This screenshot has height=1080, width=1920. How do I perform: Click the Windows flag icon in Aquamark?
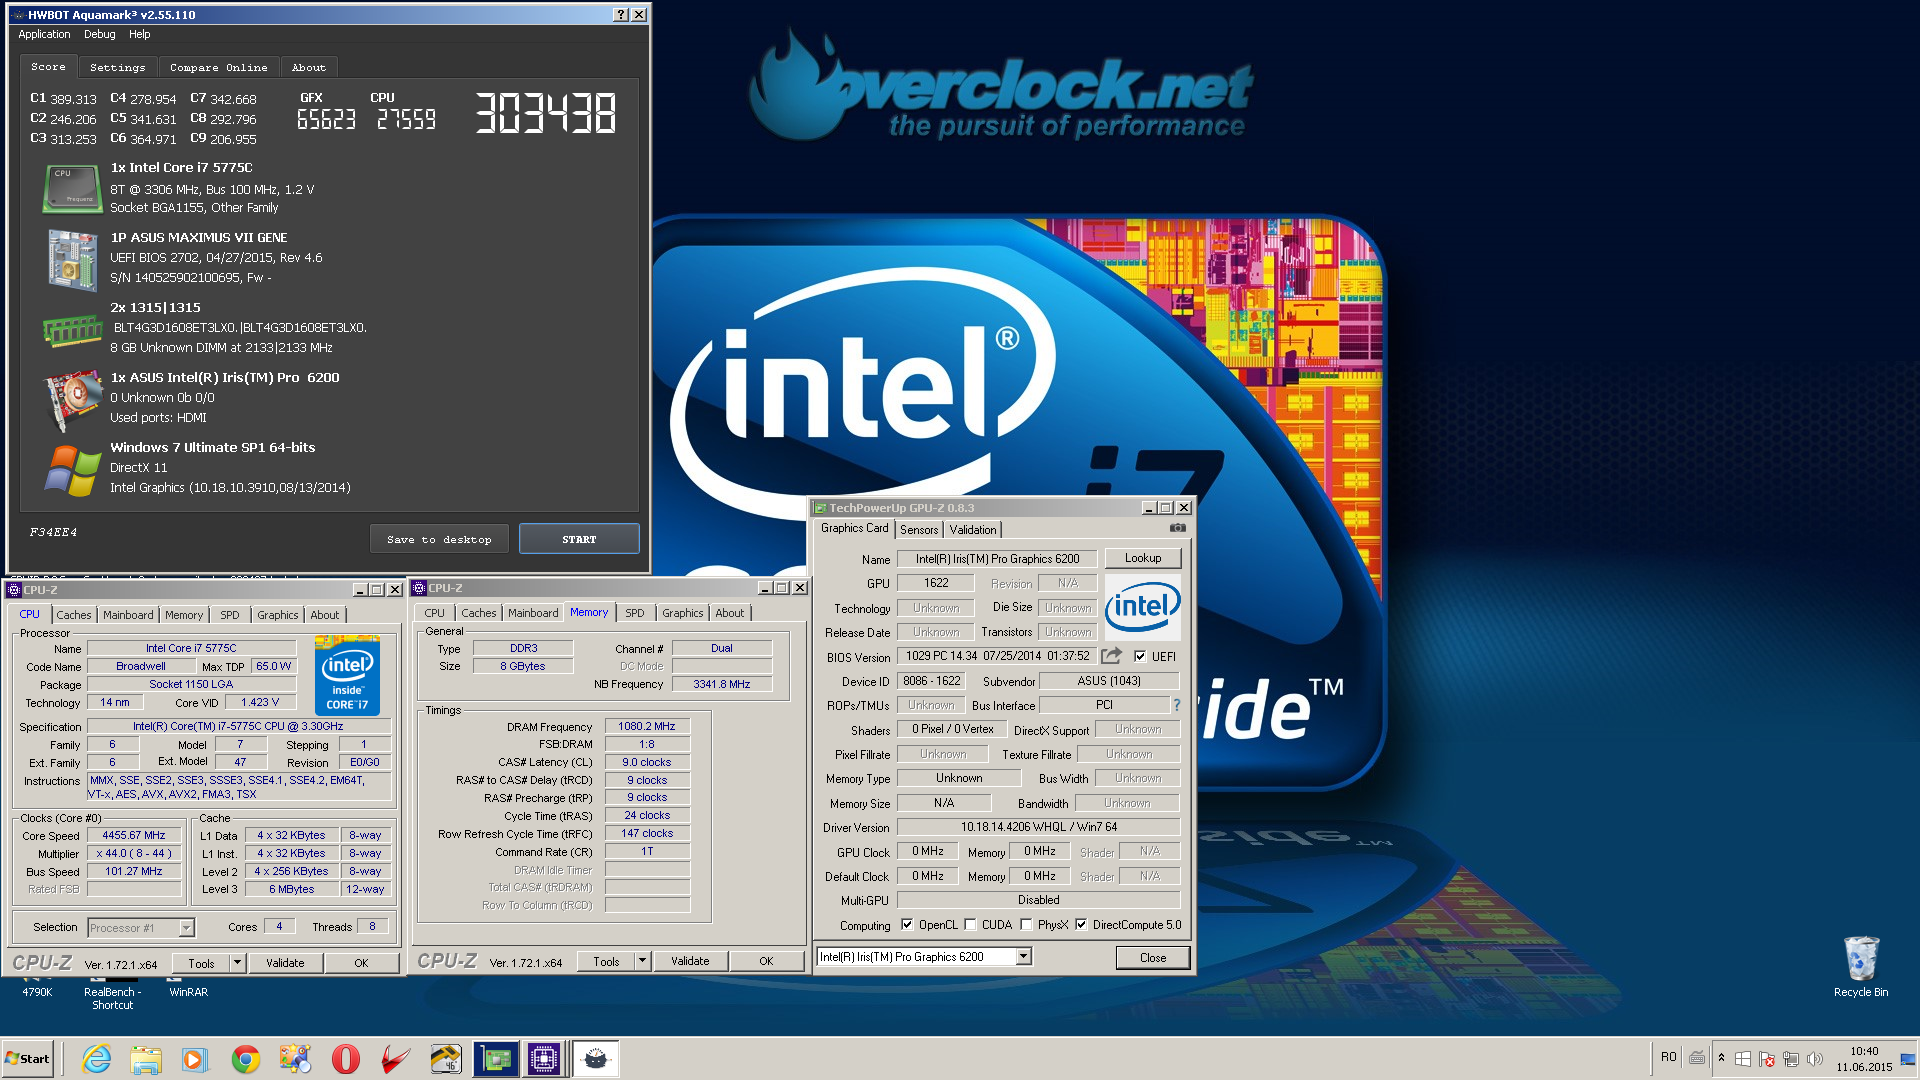pyautogui.click(x=72, y=470)
